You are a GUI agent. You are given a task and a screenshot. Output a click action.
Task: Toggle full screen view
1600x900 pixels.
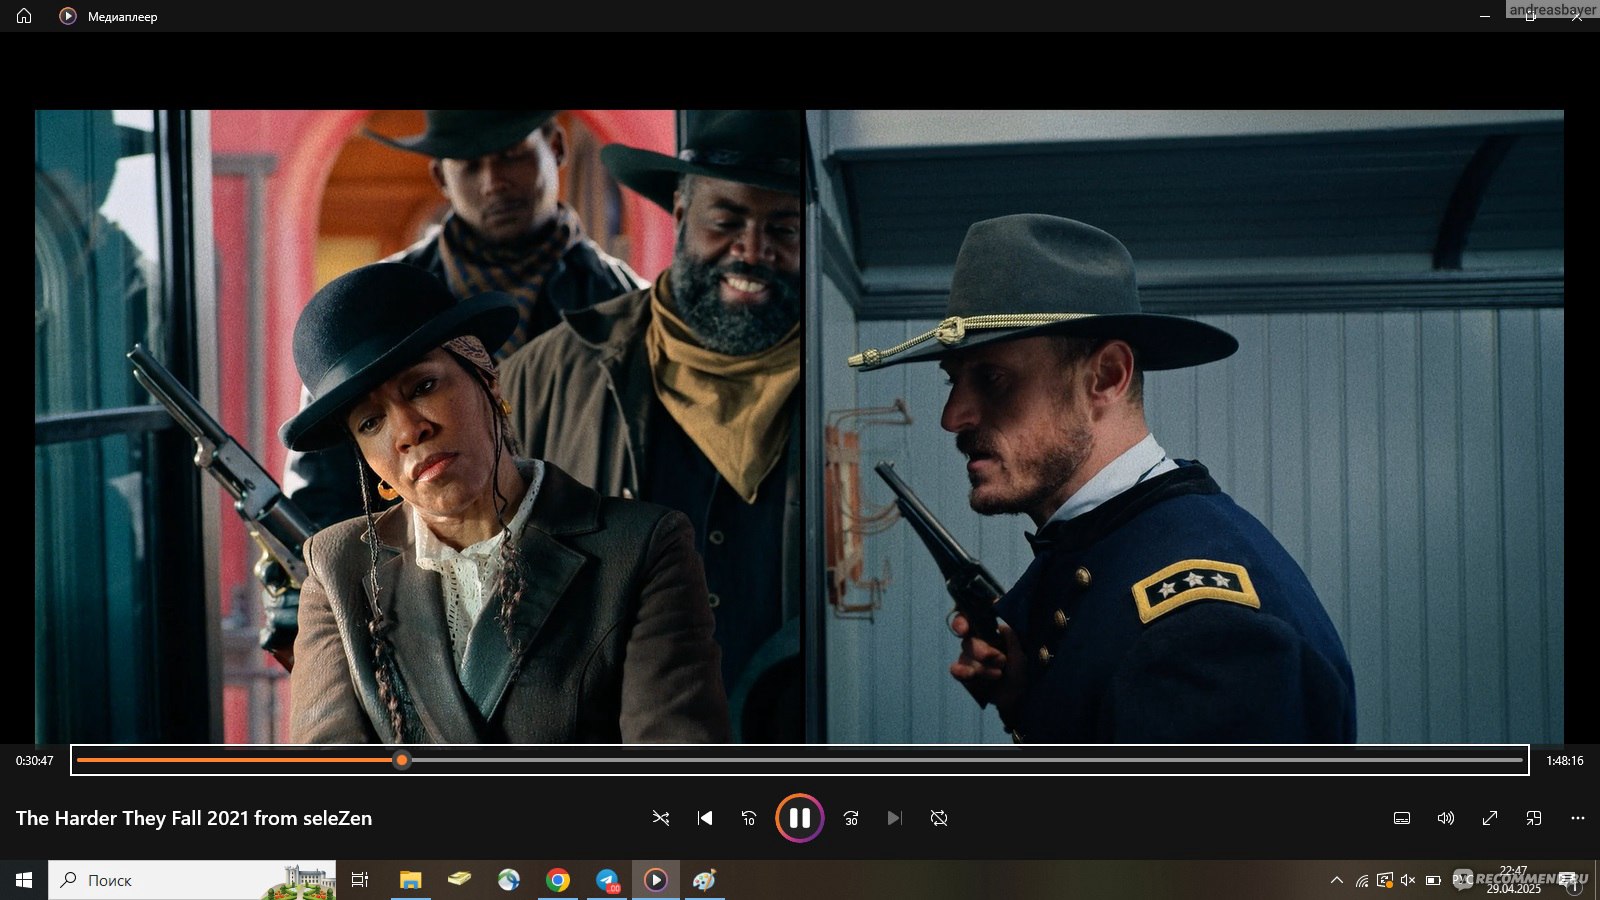(x=1490, y=818)
